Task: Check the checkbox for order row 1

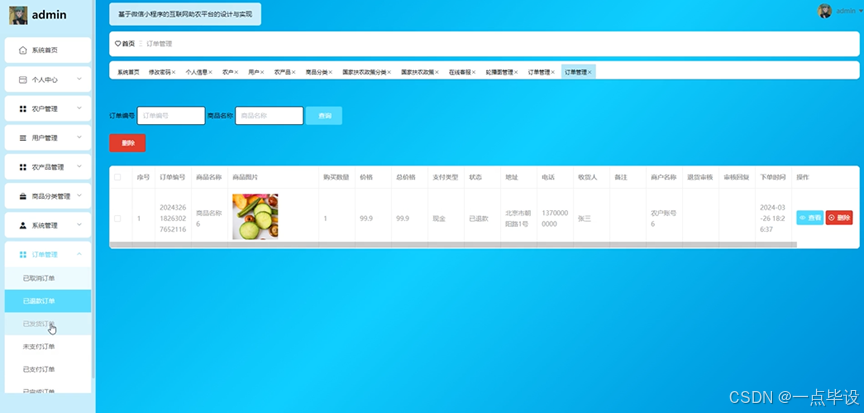Action: pyautogui.click(x=117, y=219)
